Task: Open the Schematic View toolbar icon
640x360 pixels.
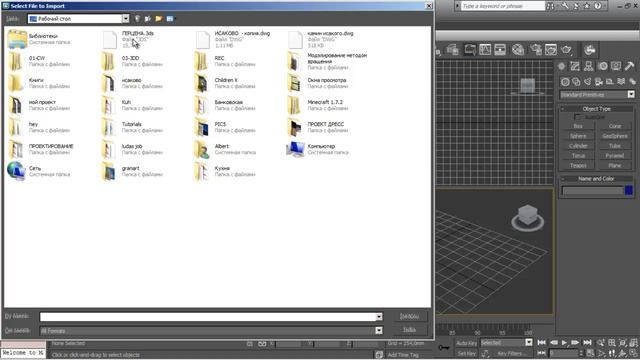Action: click(x=500, y=50)
